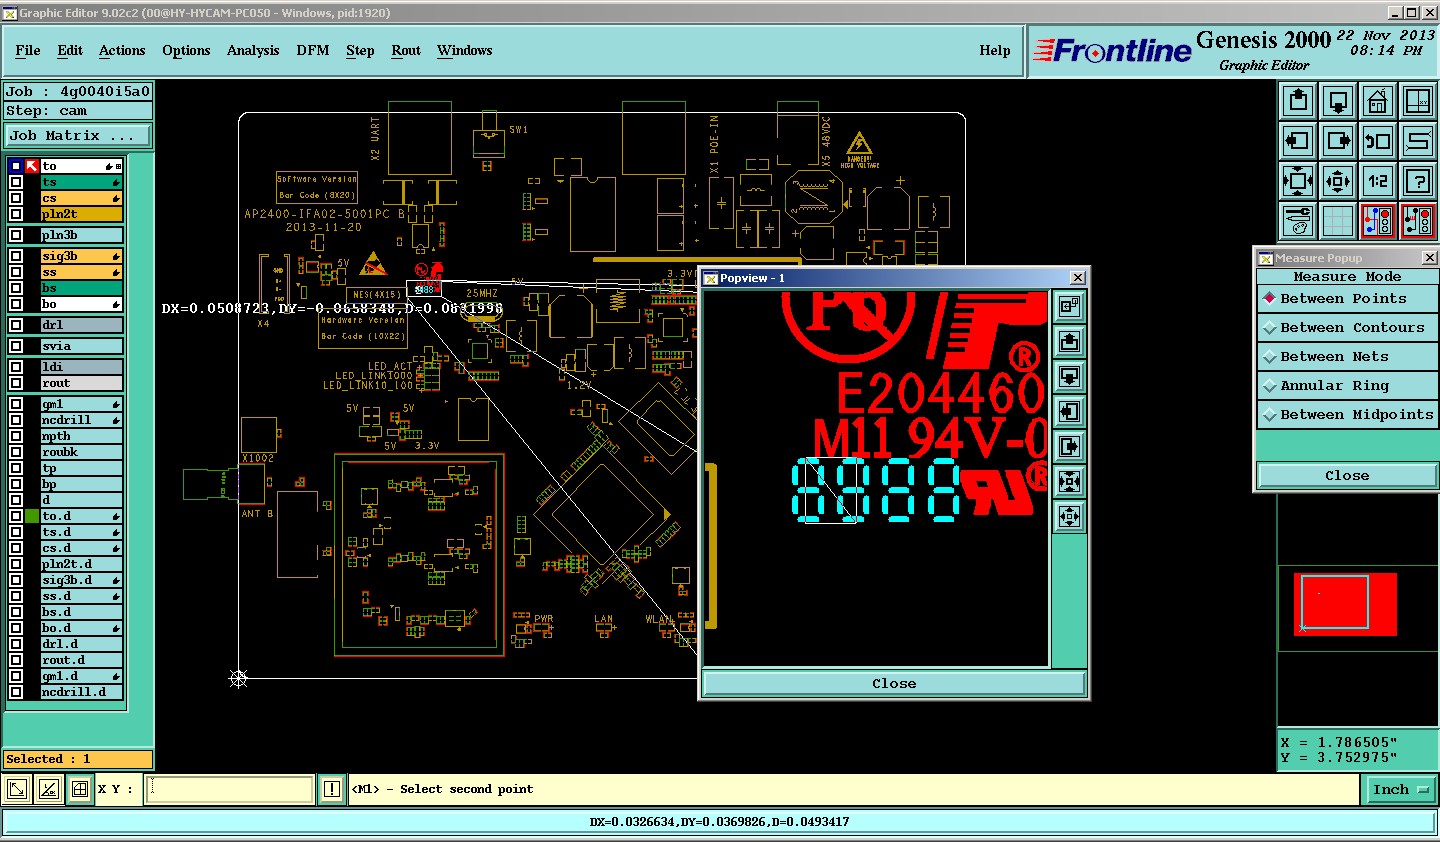1440x842 pixels.
Task: Click the S-shaped path icon
Action: click(1418, 141)
